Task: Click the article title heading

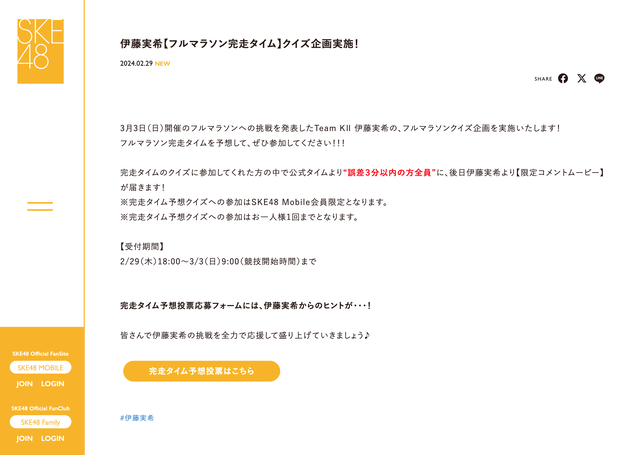Action: pos(240,44)
